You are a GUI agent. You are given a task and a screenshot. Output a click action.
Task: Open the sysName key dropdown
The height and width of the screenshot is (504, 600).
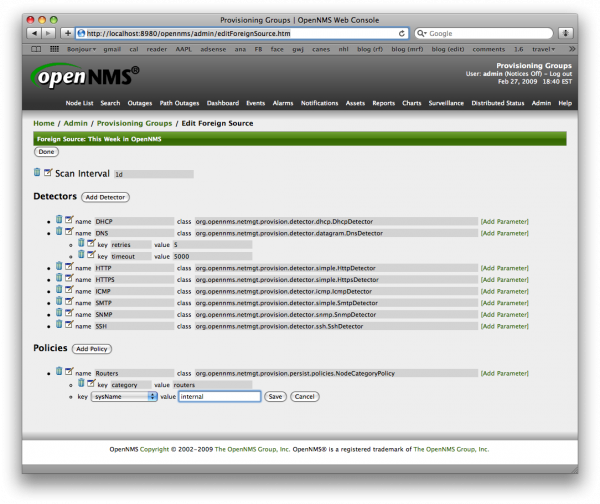[x=124, y=396]
